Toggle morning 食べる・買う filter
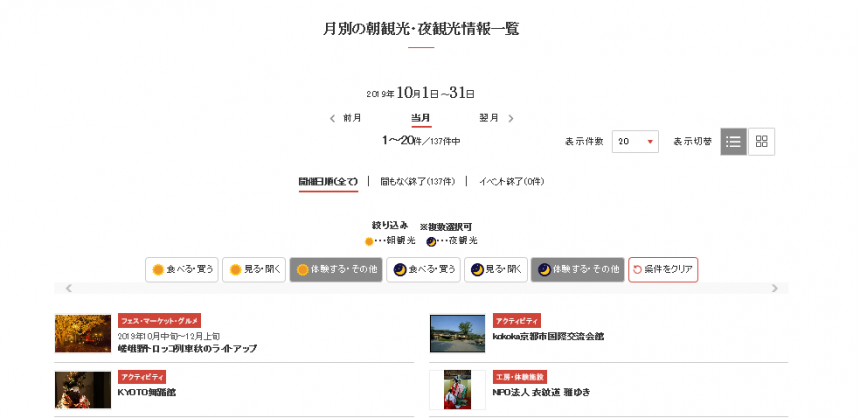The width and height of the screenshot is (860, 418). click(x=180, y=270)
